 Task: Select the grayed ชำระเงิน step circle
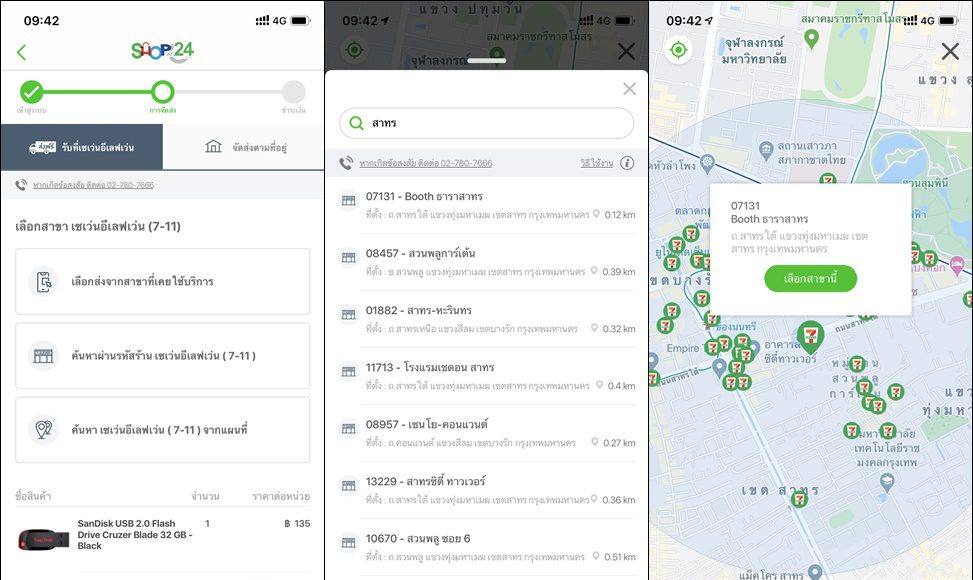point(293,93)
